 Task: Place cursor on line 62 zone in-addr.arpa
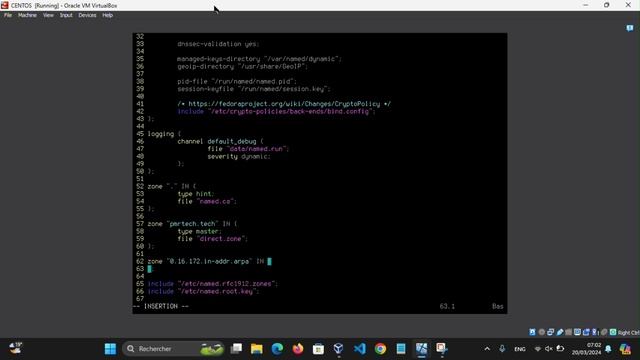point(209,261)
